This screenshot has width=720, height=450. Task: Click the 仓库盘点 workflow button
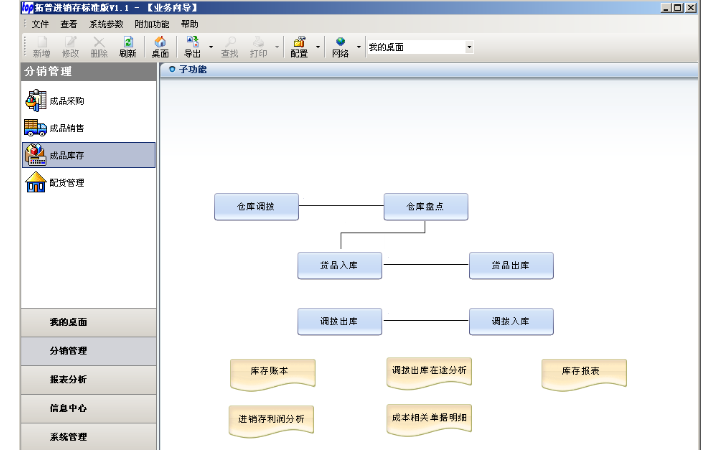click(425, 207)
